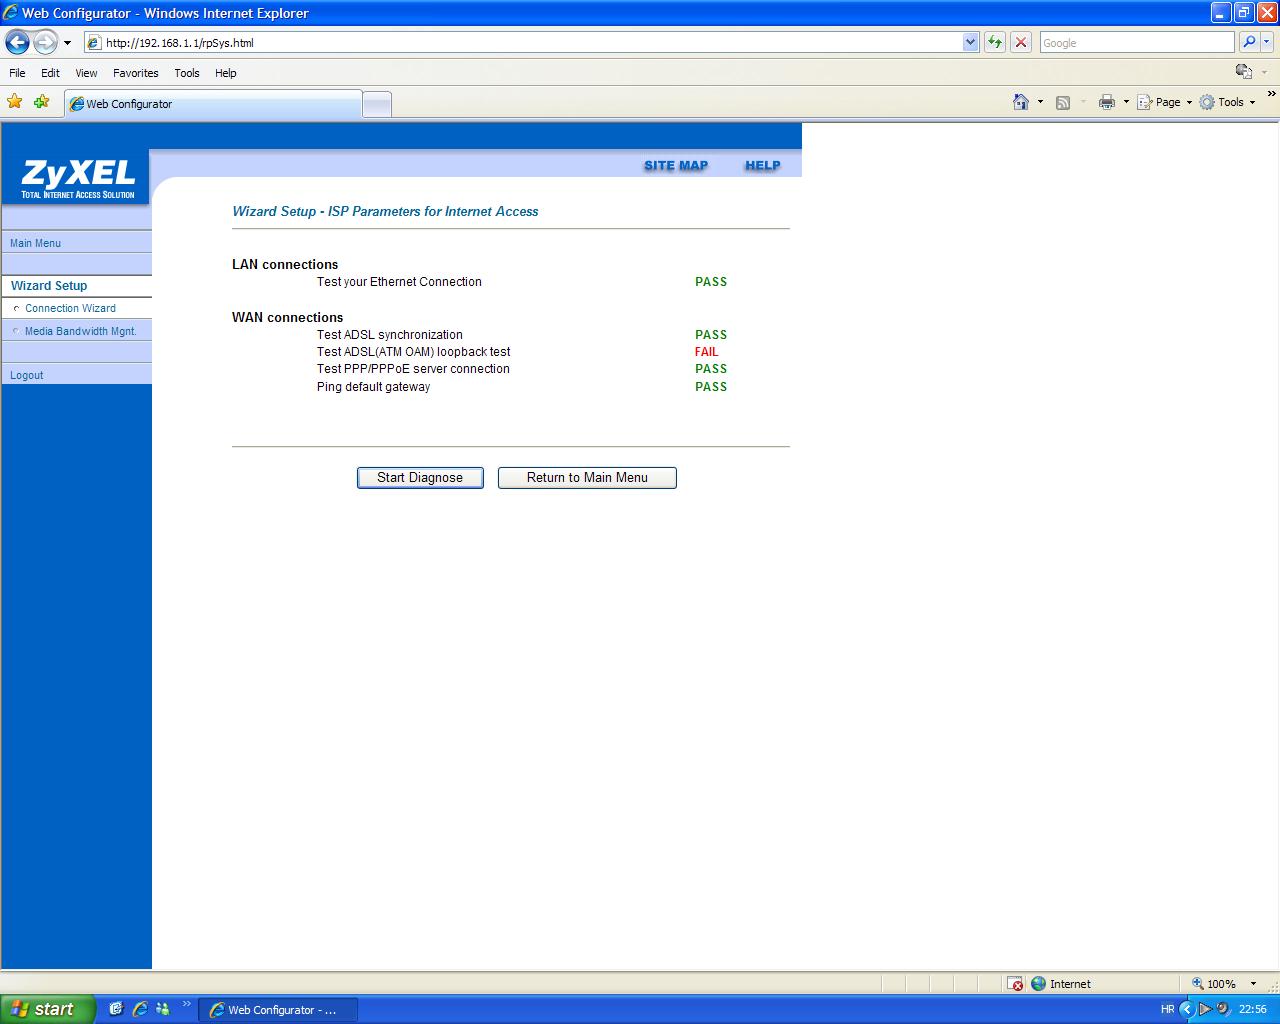
Task: Click the browser Back arrow button
Action: tap(17, 42)
